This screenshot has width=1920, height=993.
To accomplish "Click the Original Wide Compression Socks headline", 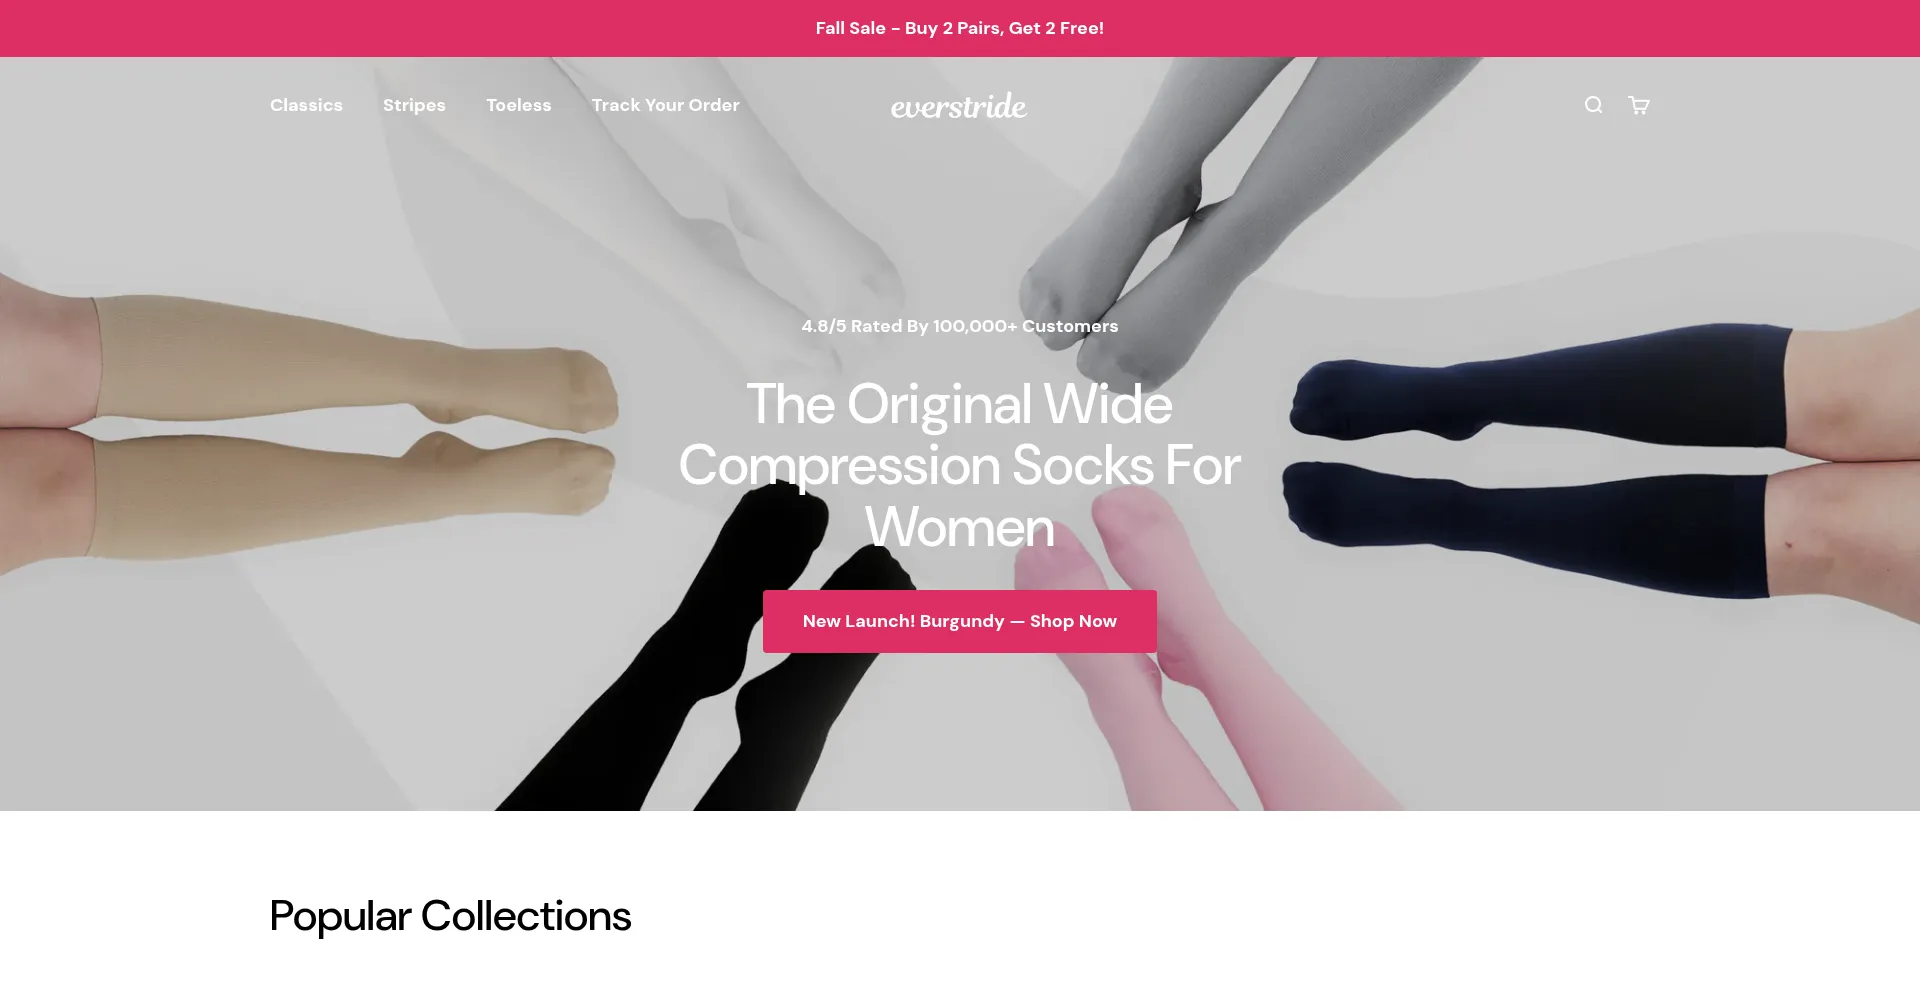I will [960, 465].
